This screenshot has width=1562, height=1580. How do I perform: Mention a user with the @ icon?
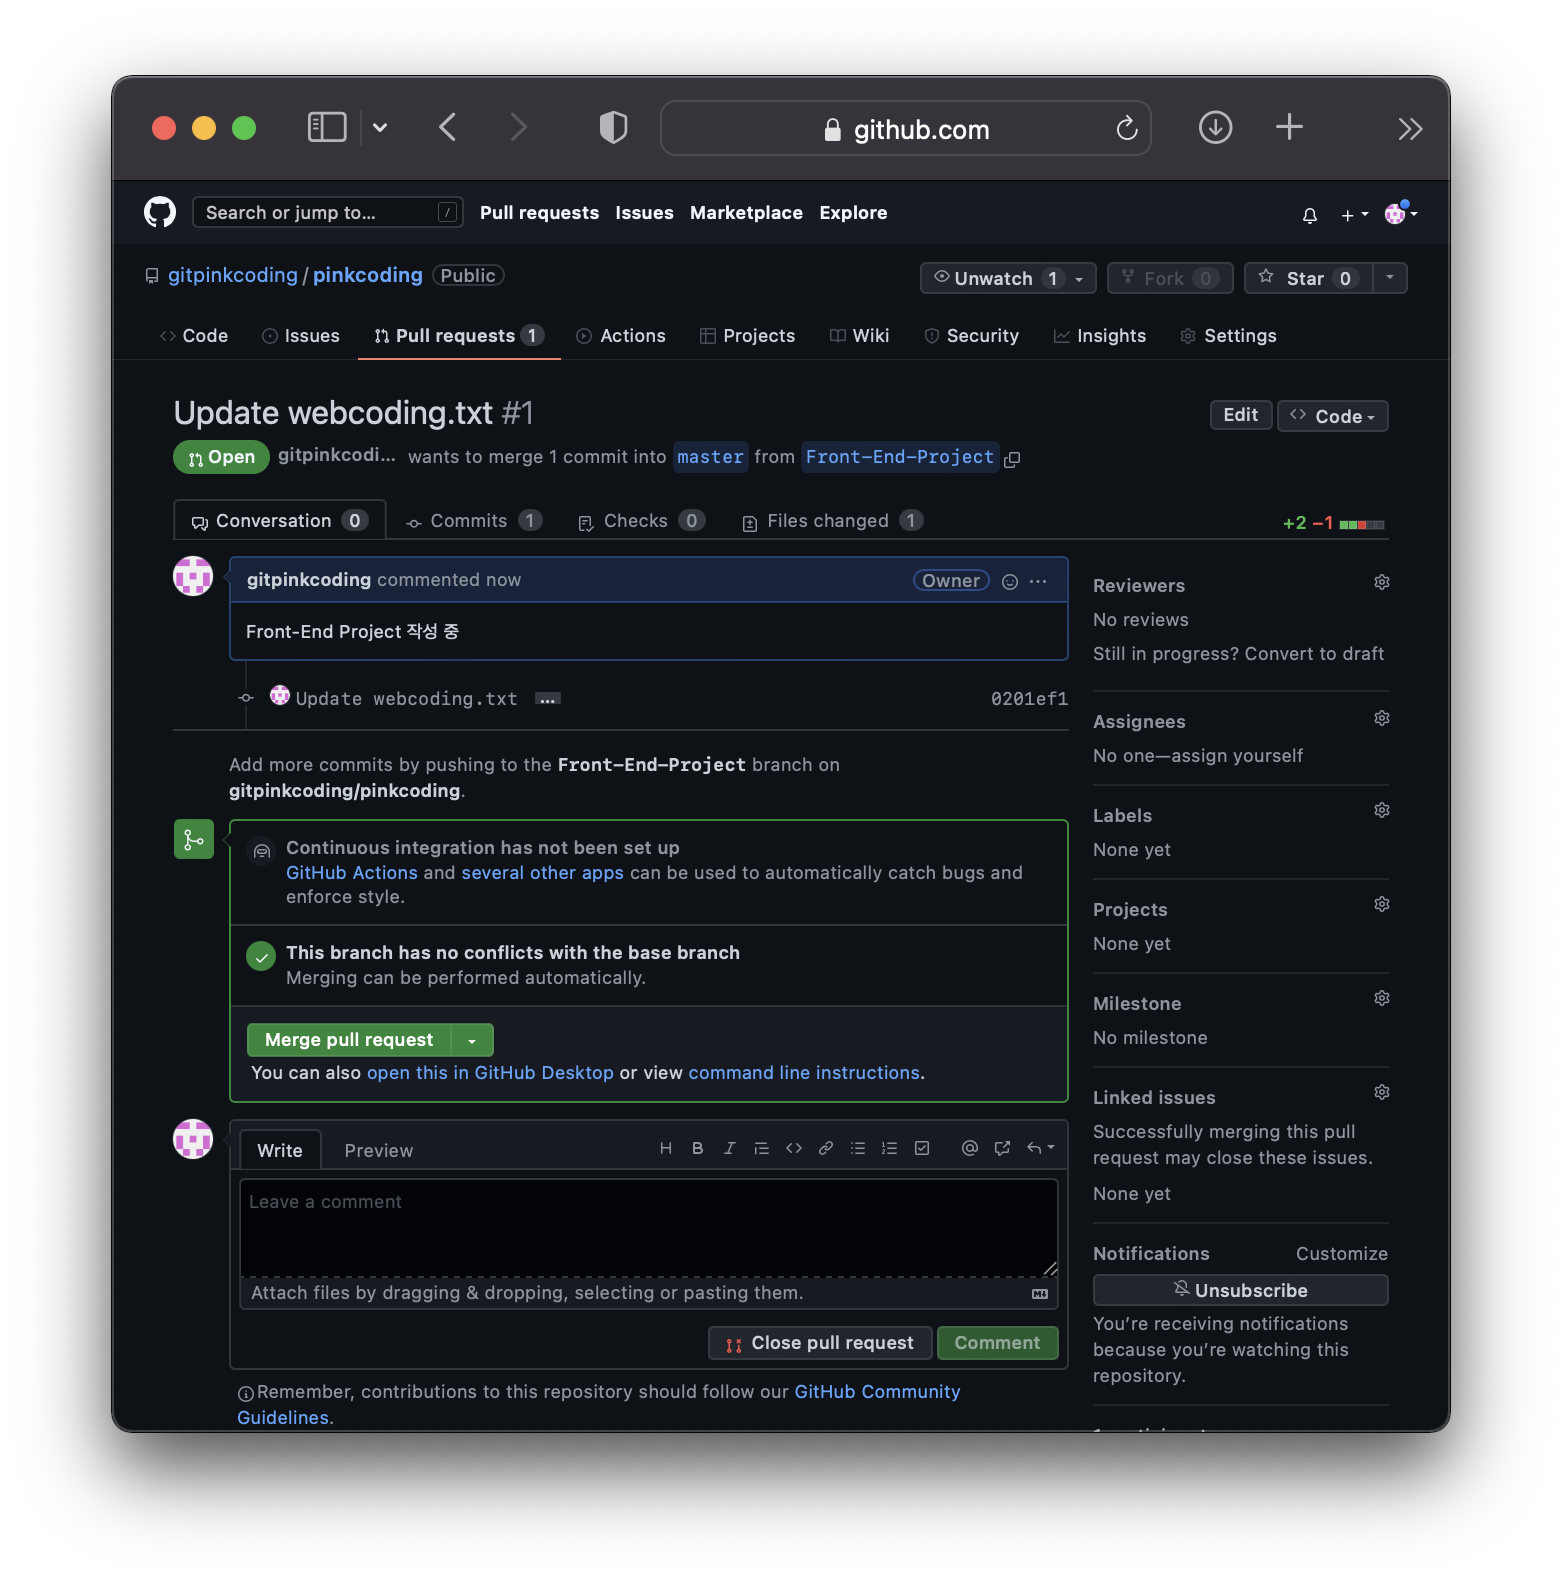[x=970, y=1148]
